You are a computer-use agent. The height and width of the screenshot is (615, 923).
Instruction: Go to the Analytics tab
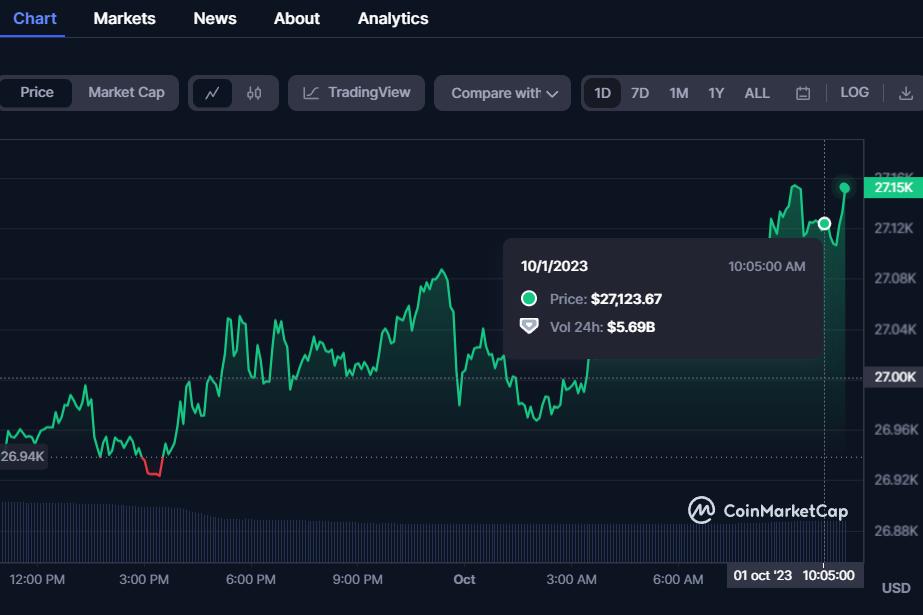tap(393, 18)
